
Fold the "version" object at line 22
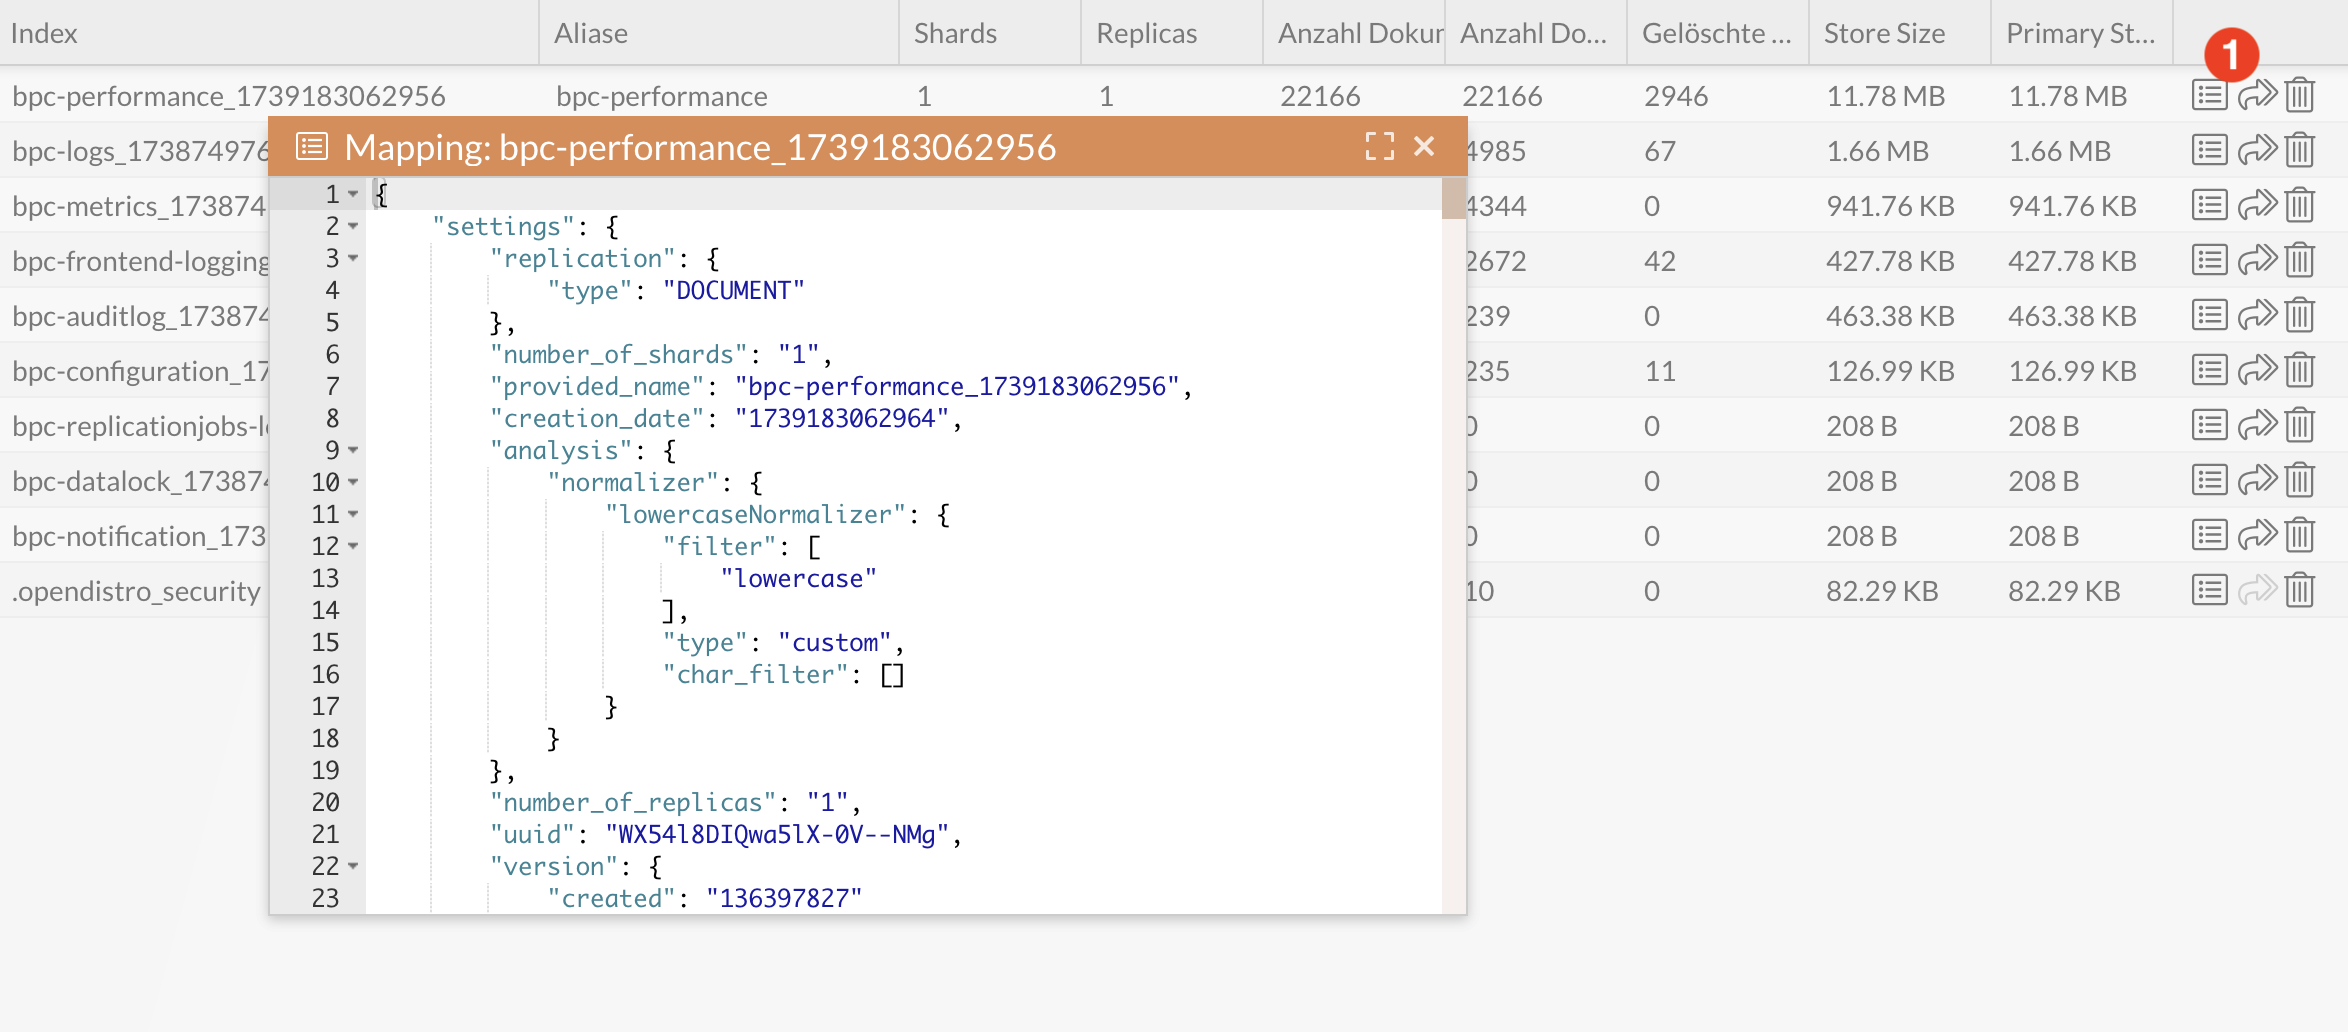[353, 867]
